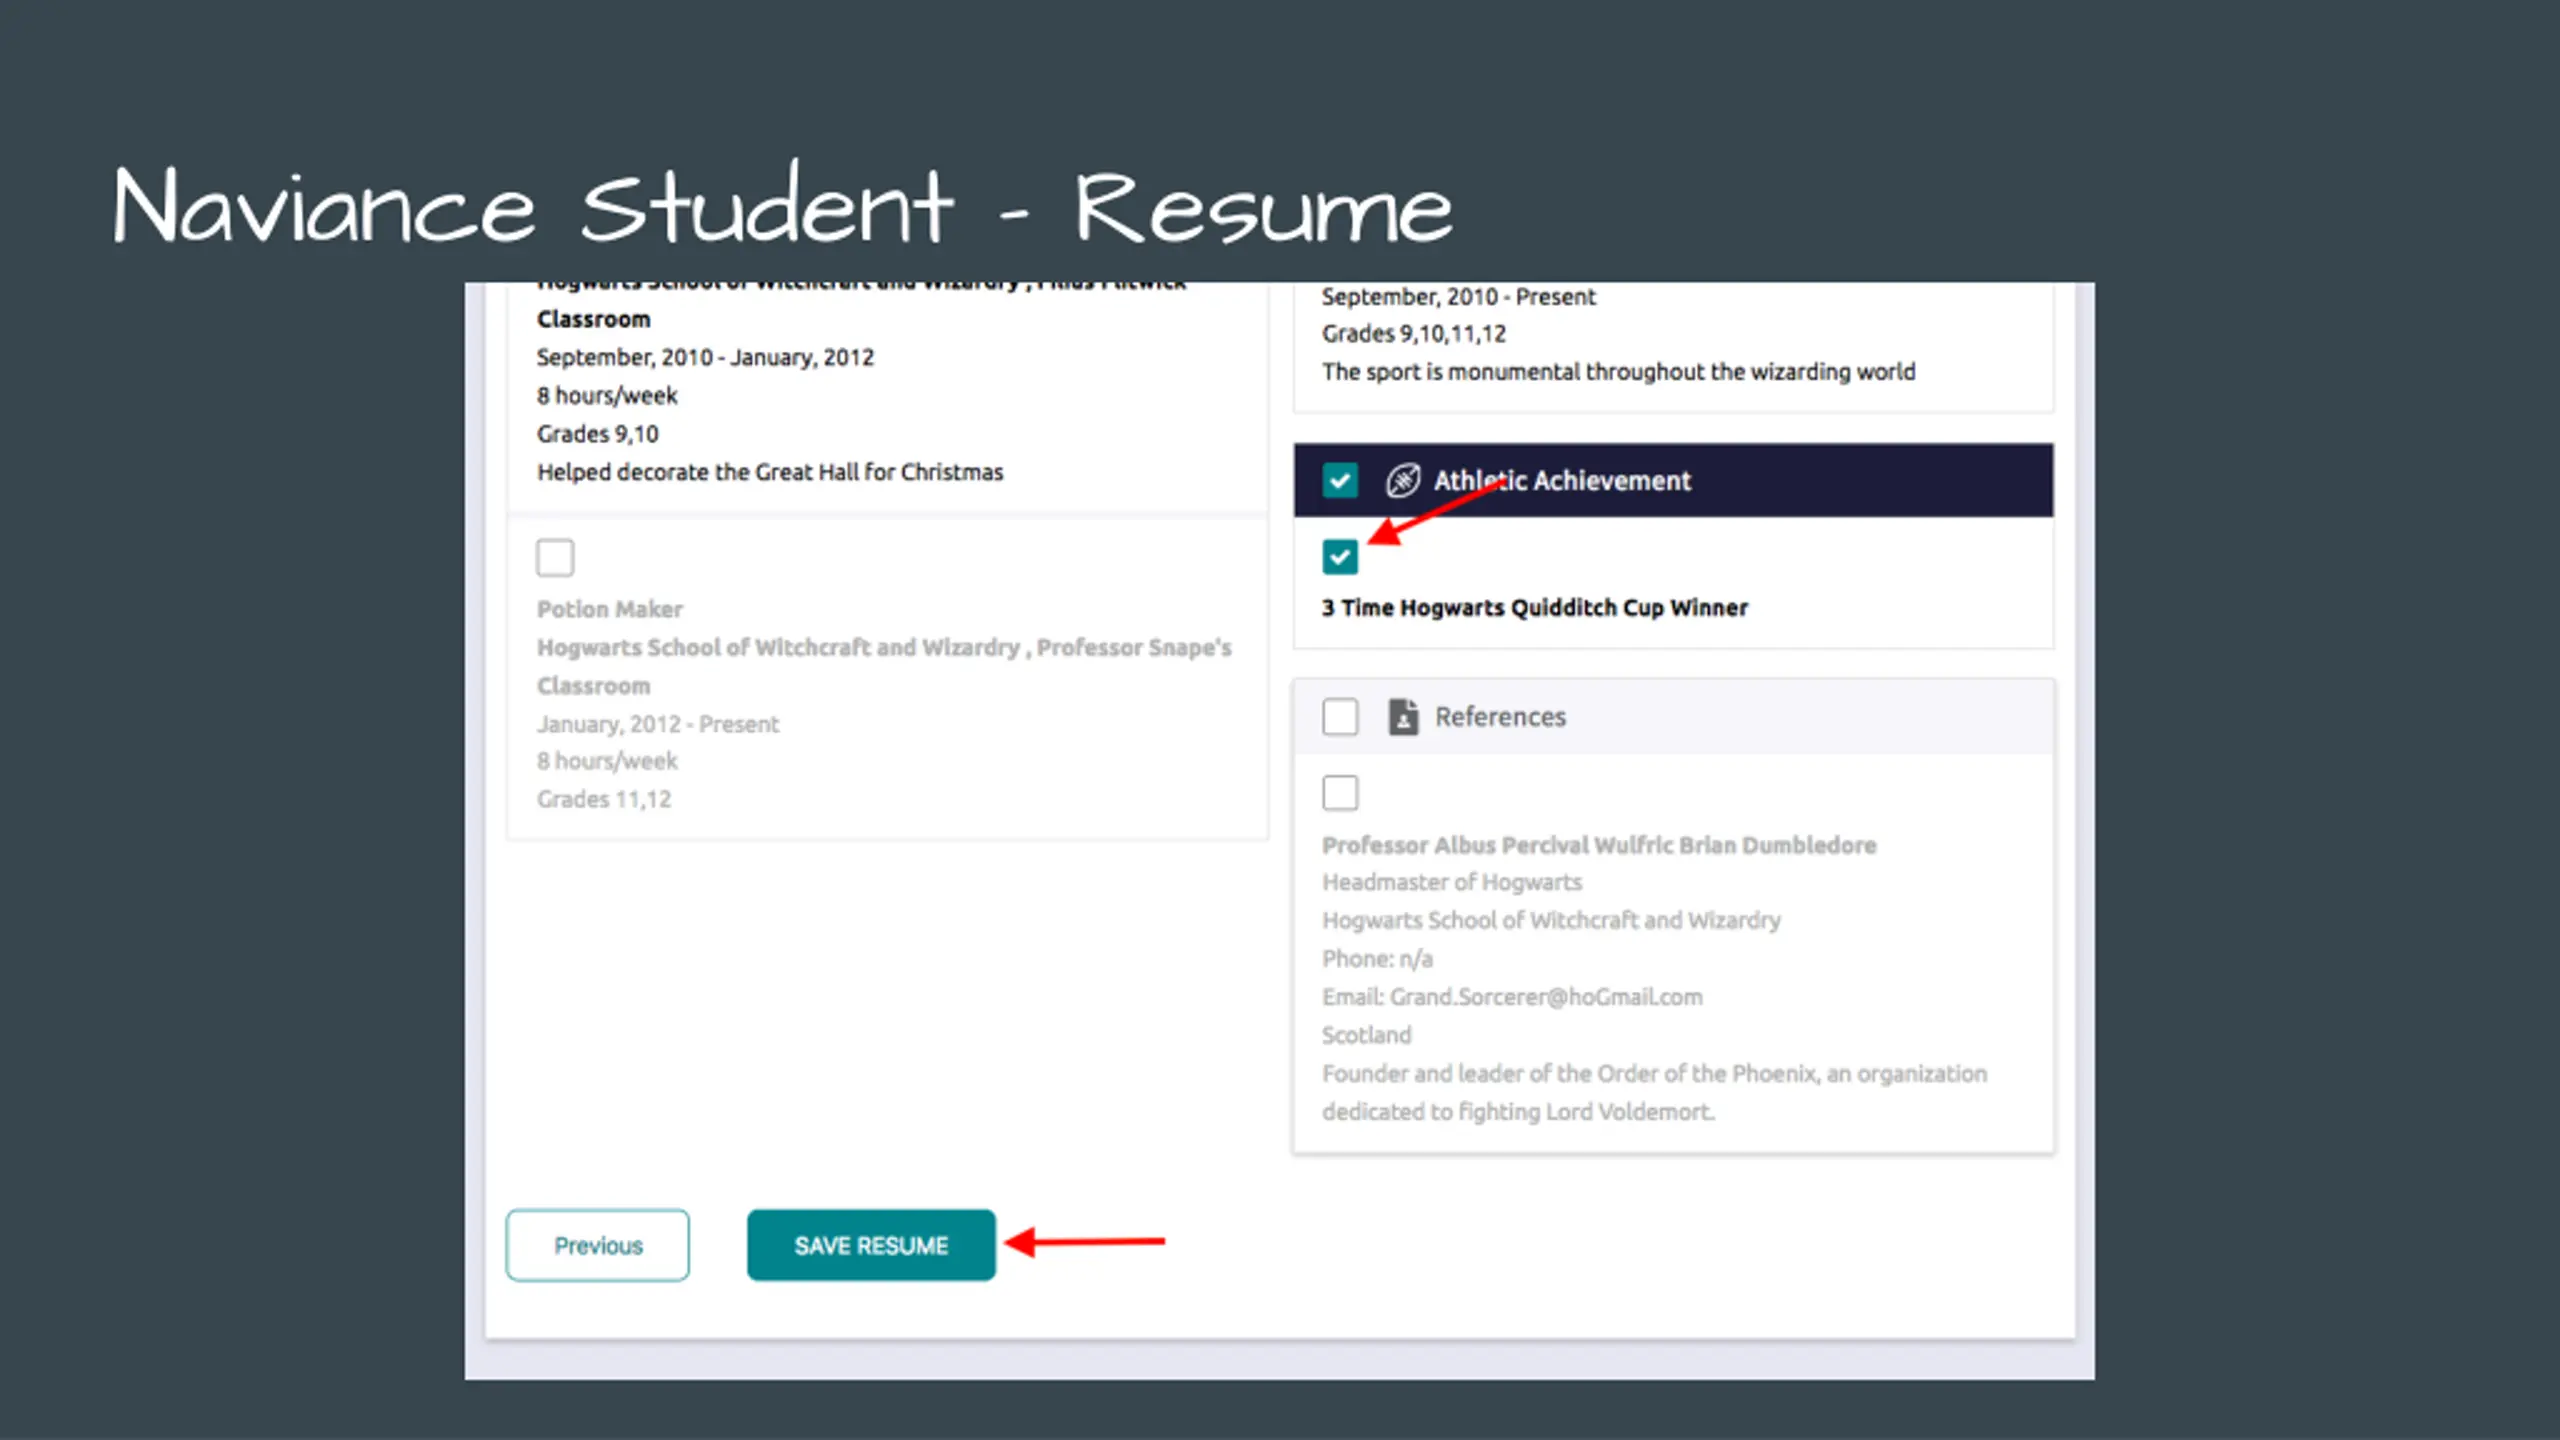Click 'Email: Grand.Sorcerer@hoGmail.com' line
This screenshot has height=1440, width=2560.
point(1512,997)
